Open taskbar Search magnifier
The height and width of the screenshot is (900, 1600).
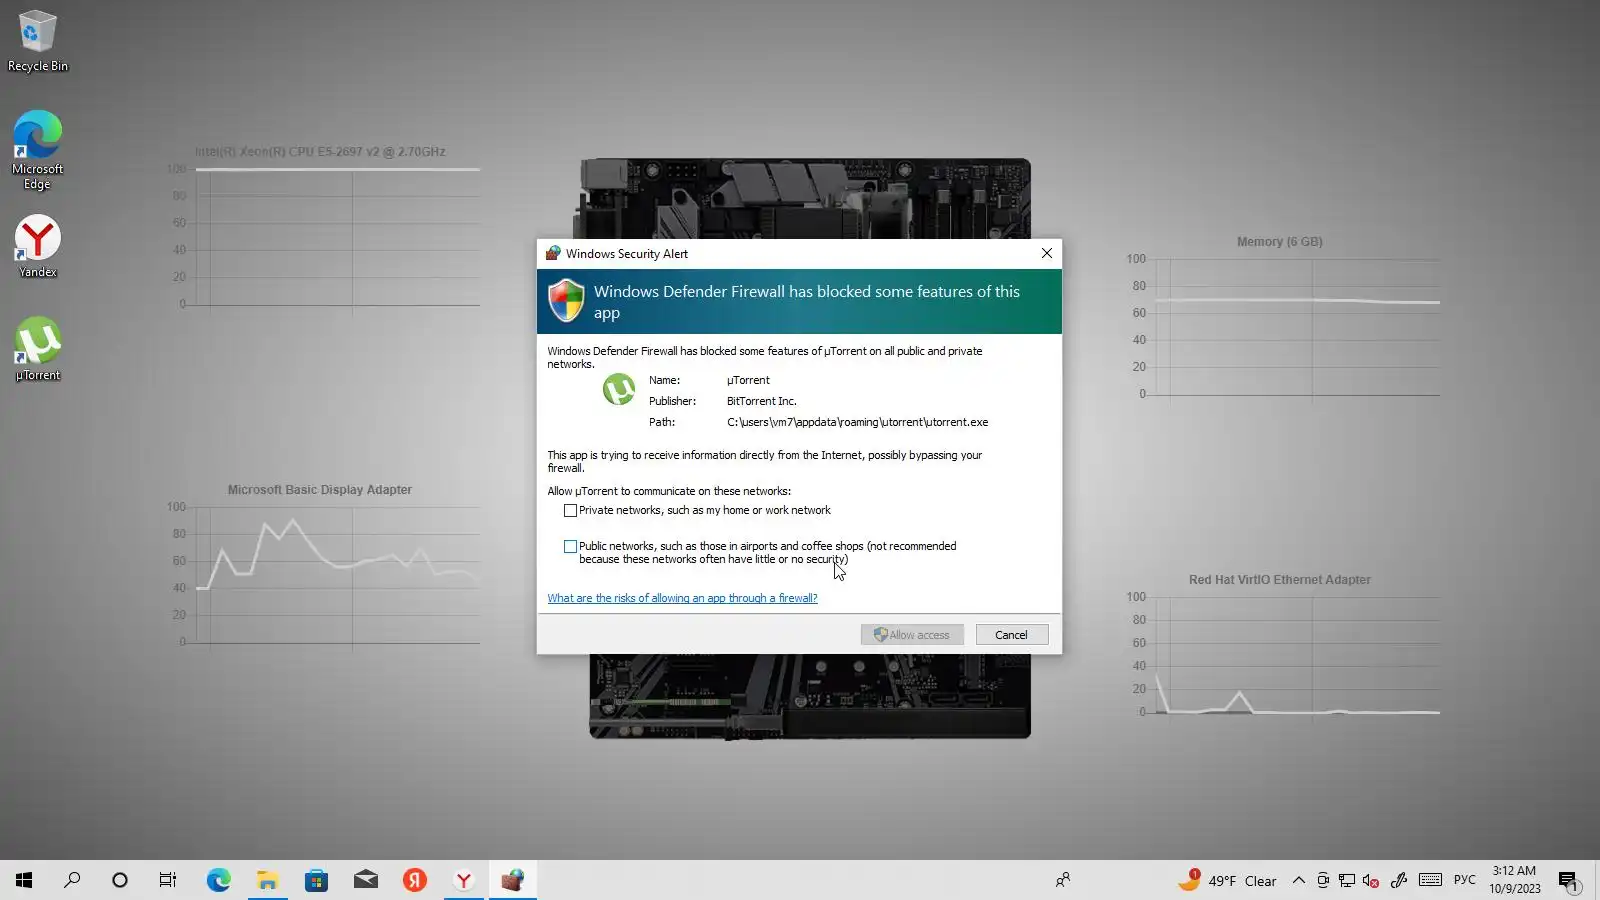(72, 880)
